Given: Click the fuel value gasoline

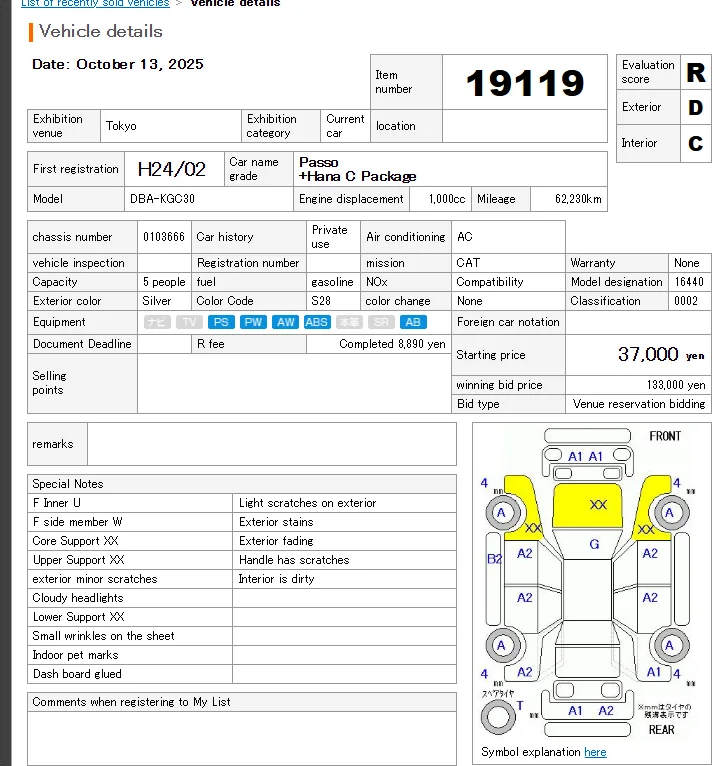Looking at the screenshot, I should (x=332, y=282).
